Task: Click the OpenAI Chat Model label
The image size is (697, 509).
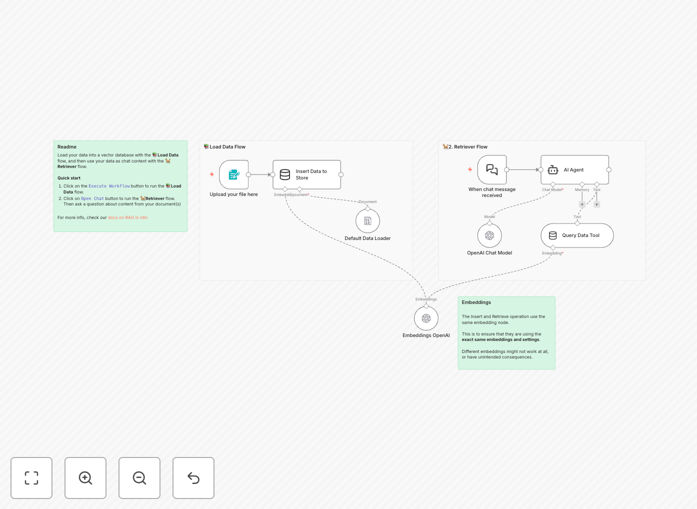Action: coord(489,253)
